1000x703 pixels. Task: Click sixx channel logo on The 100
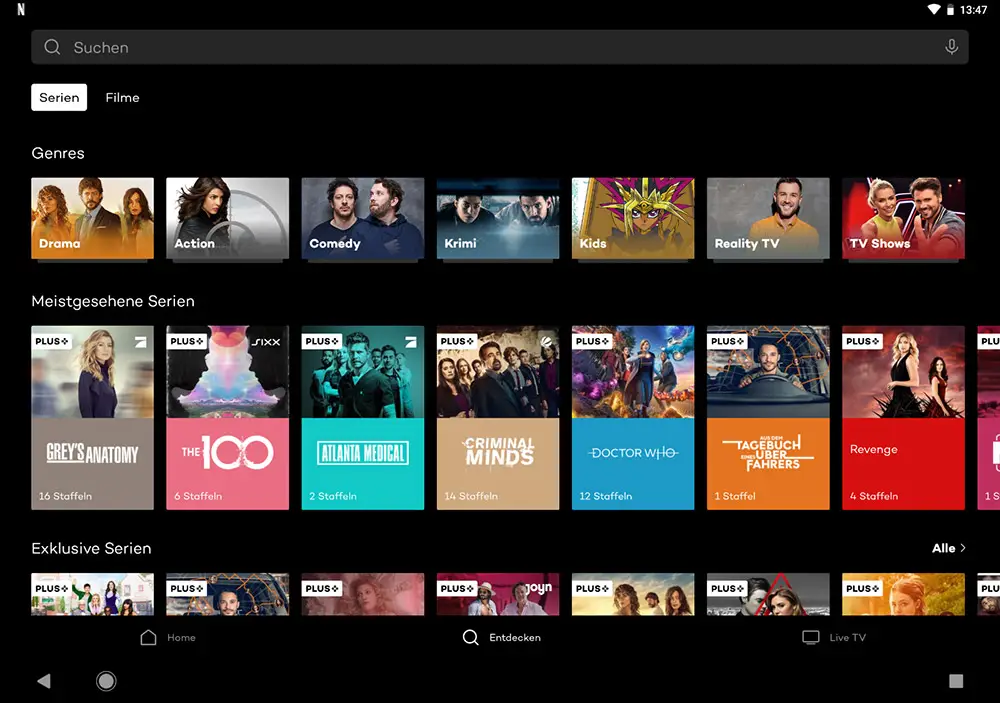click(266, 342)
